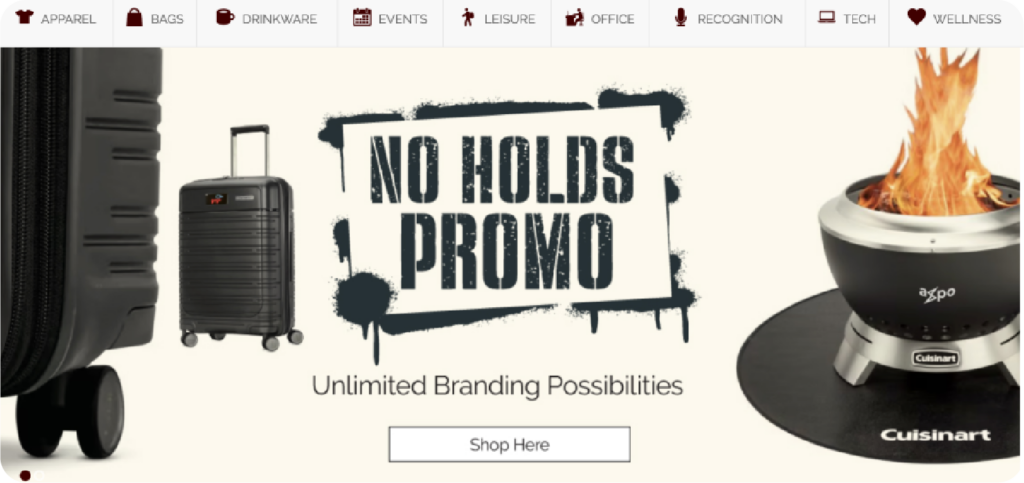Open the Drinkware menu label
Image resolution: width=1024 pixels, height=483 pixels.
(280, 19)
